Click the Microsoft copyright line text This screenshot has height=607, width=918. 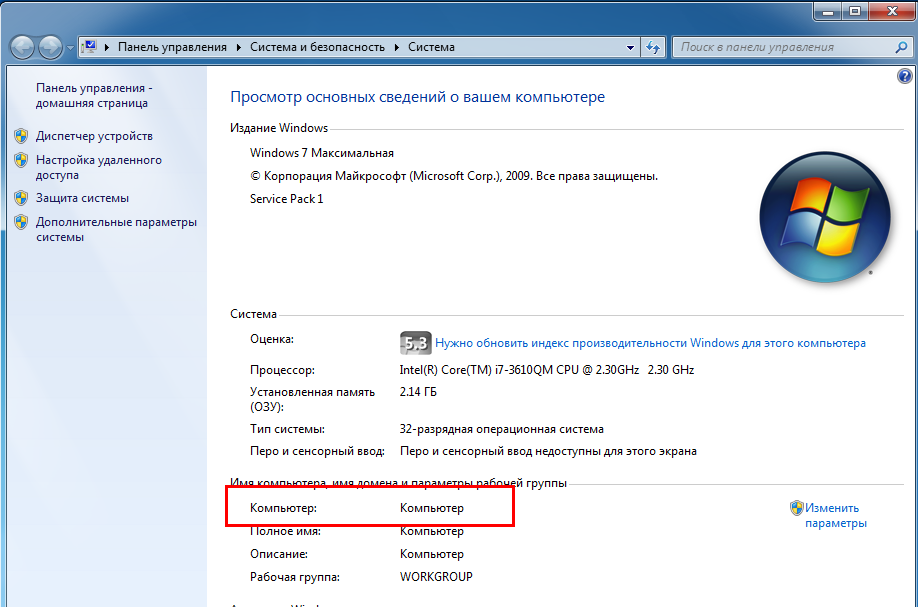tap(454, 176)
